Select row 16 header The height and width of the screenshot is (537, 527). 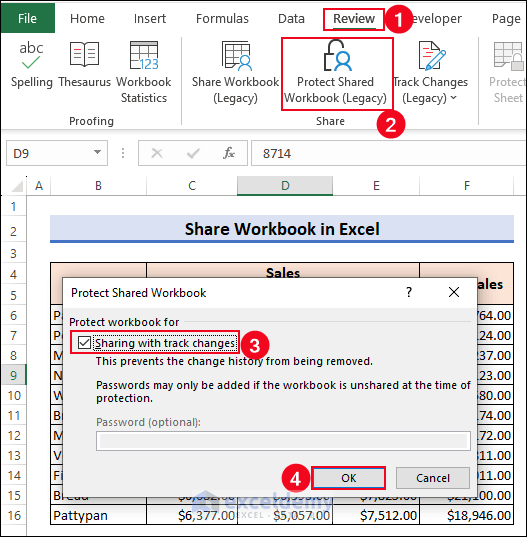pos(13,515)
